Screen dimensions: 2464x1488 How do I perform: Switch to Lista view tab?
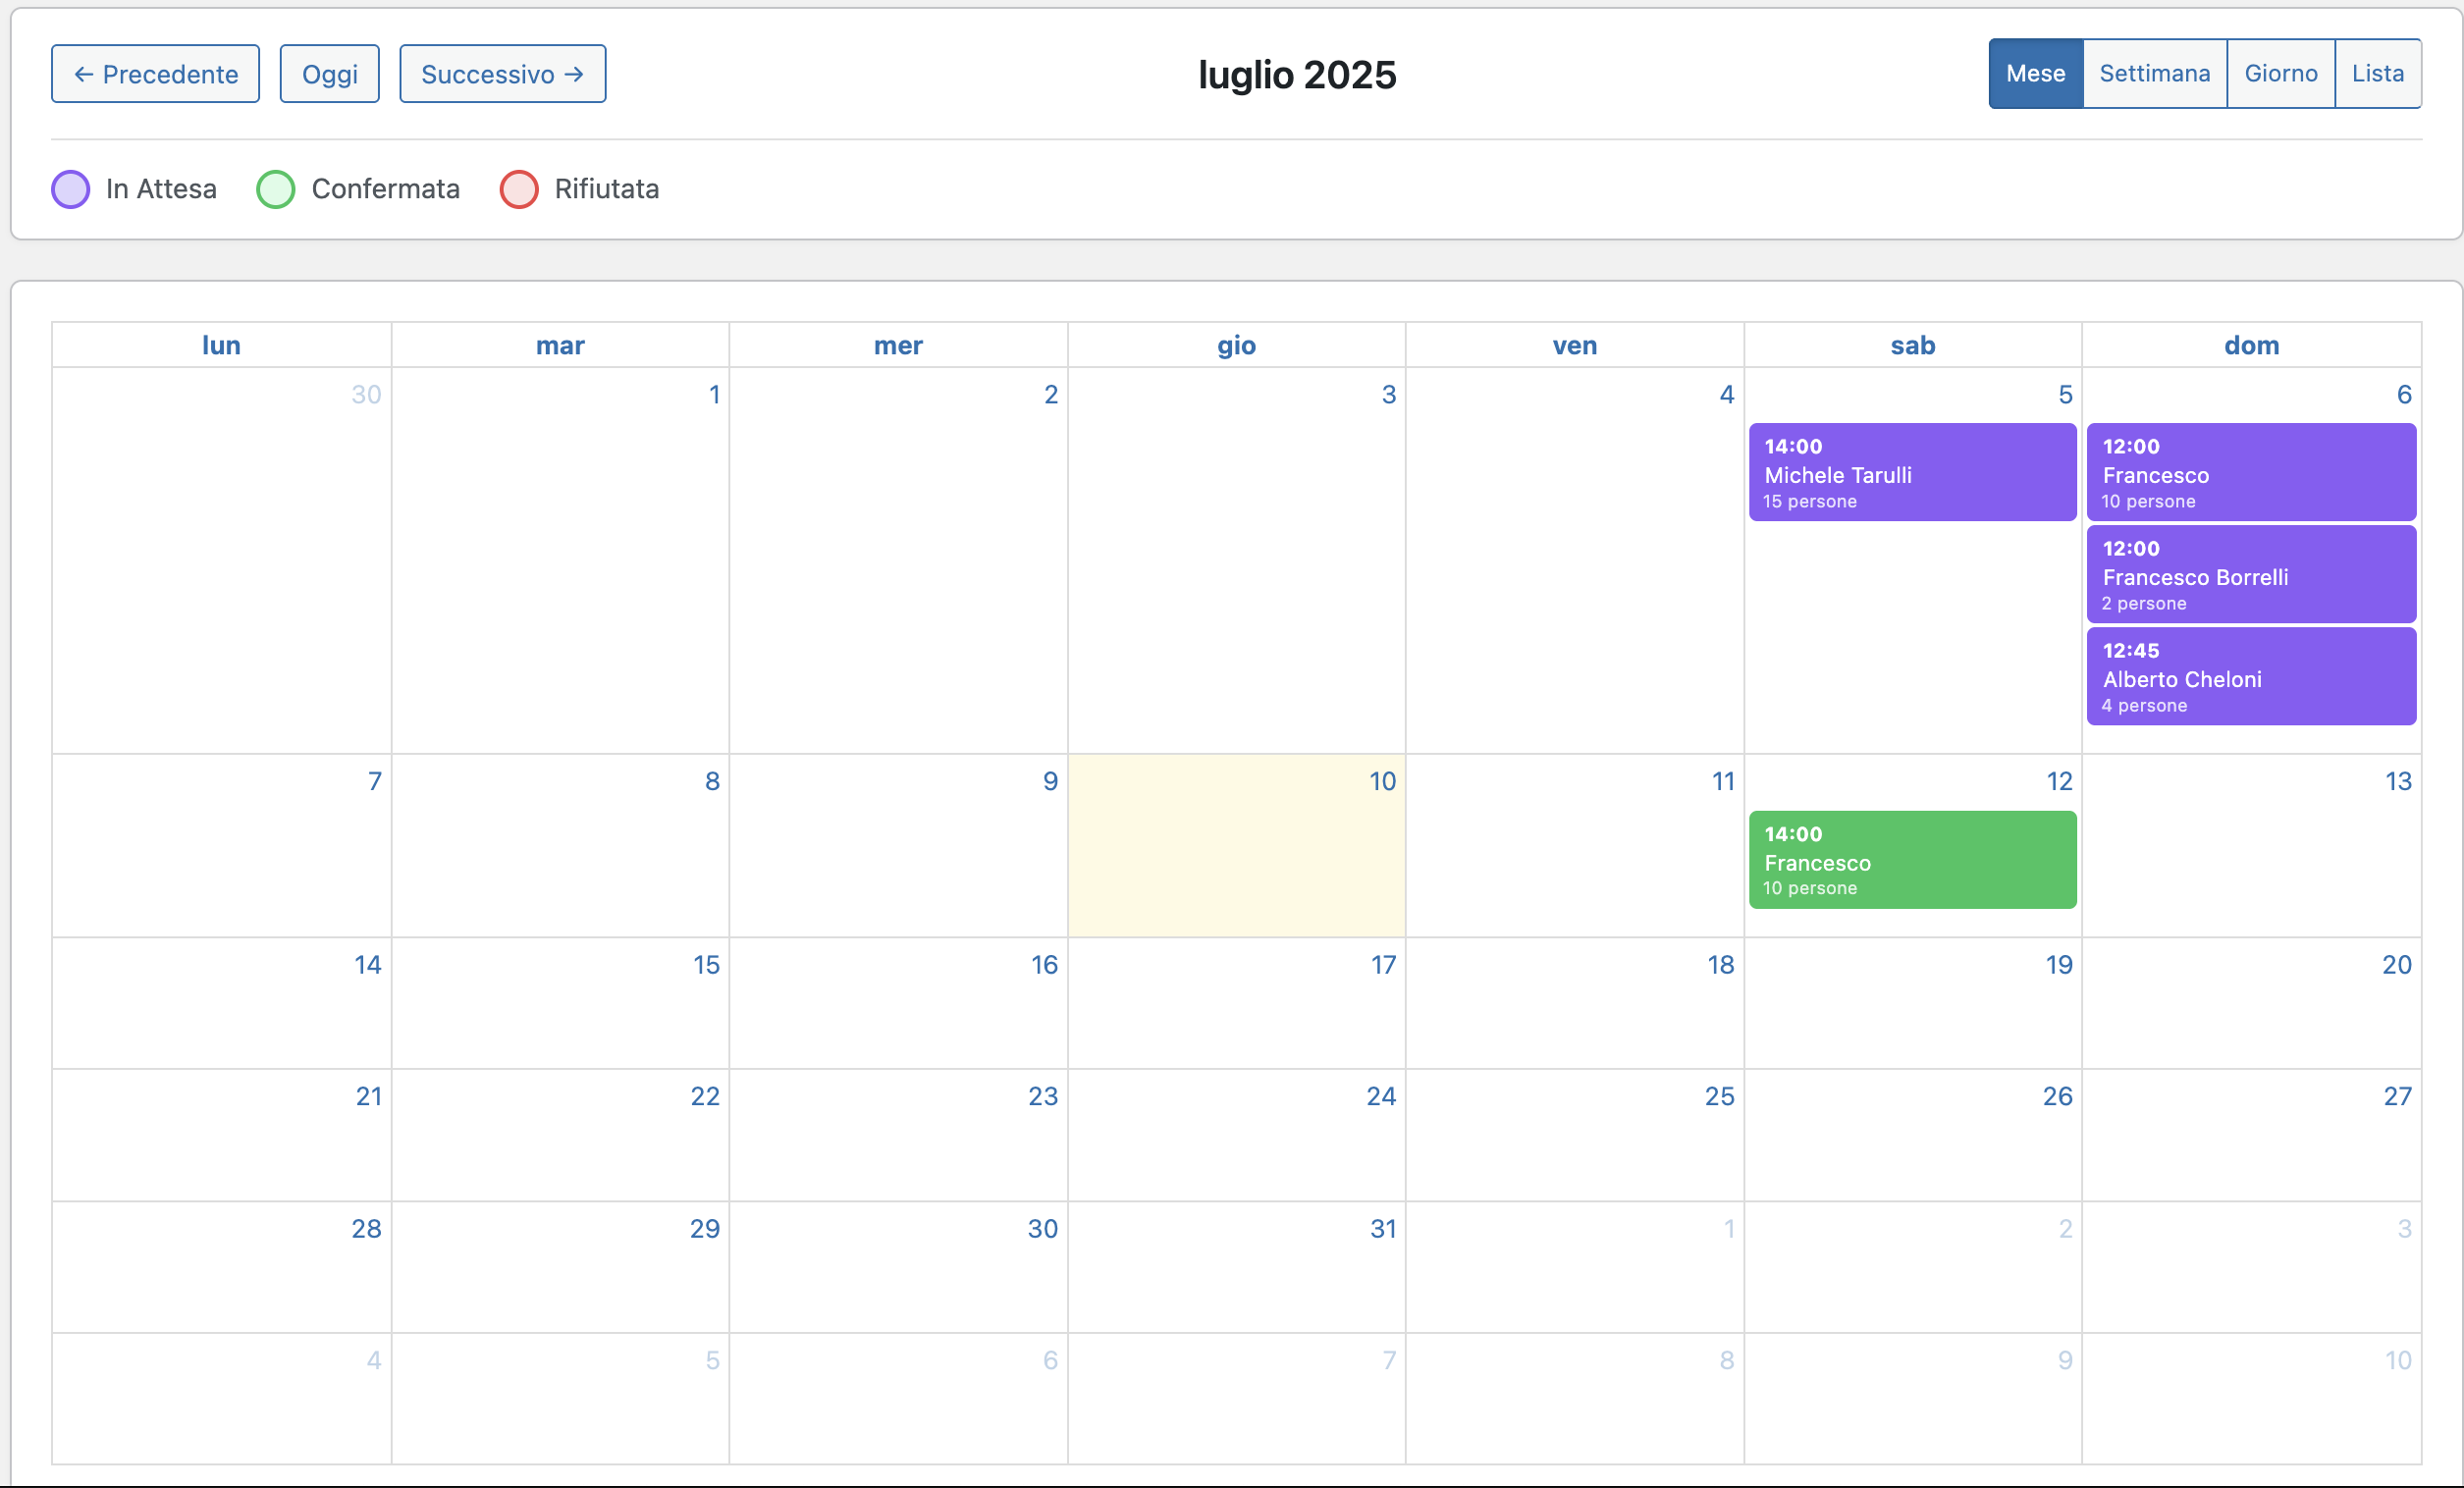pyautogui.click(x=2377, y=74)
